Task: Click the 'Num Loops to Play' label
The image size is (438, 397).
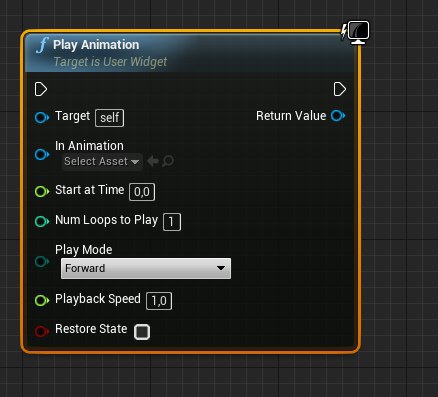Action: [x=107, y=220]
